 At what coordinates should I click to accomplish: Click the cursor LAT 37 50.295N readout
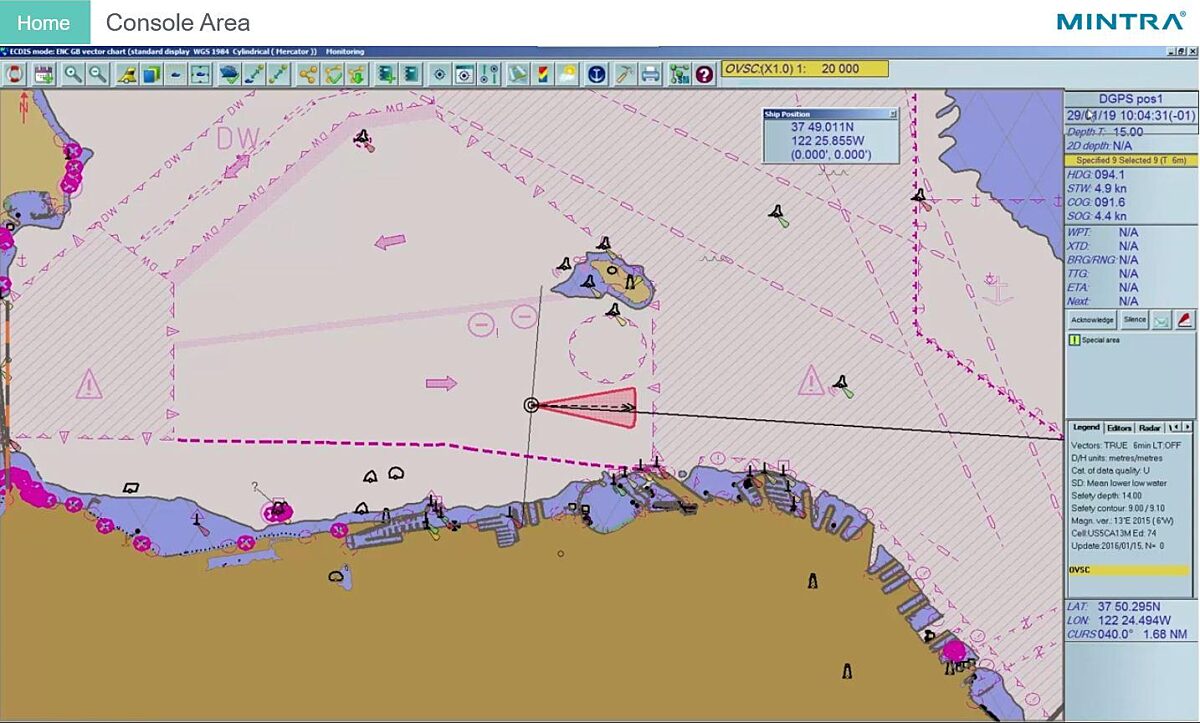pos(1114,606)
